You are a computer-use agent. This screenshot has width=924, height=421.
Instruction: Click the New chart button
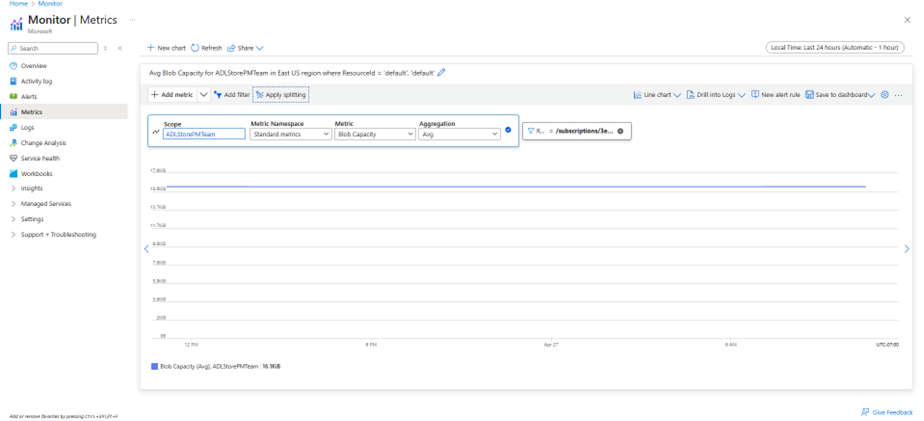[x=166, y=48]
